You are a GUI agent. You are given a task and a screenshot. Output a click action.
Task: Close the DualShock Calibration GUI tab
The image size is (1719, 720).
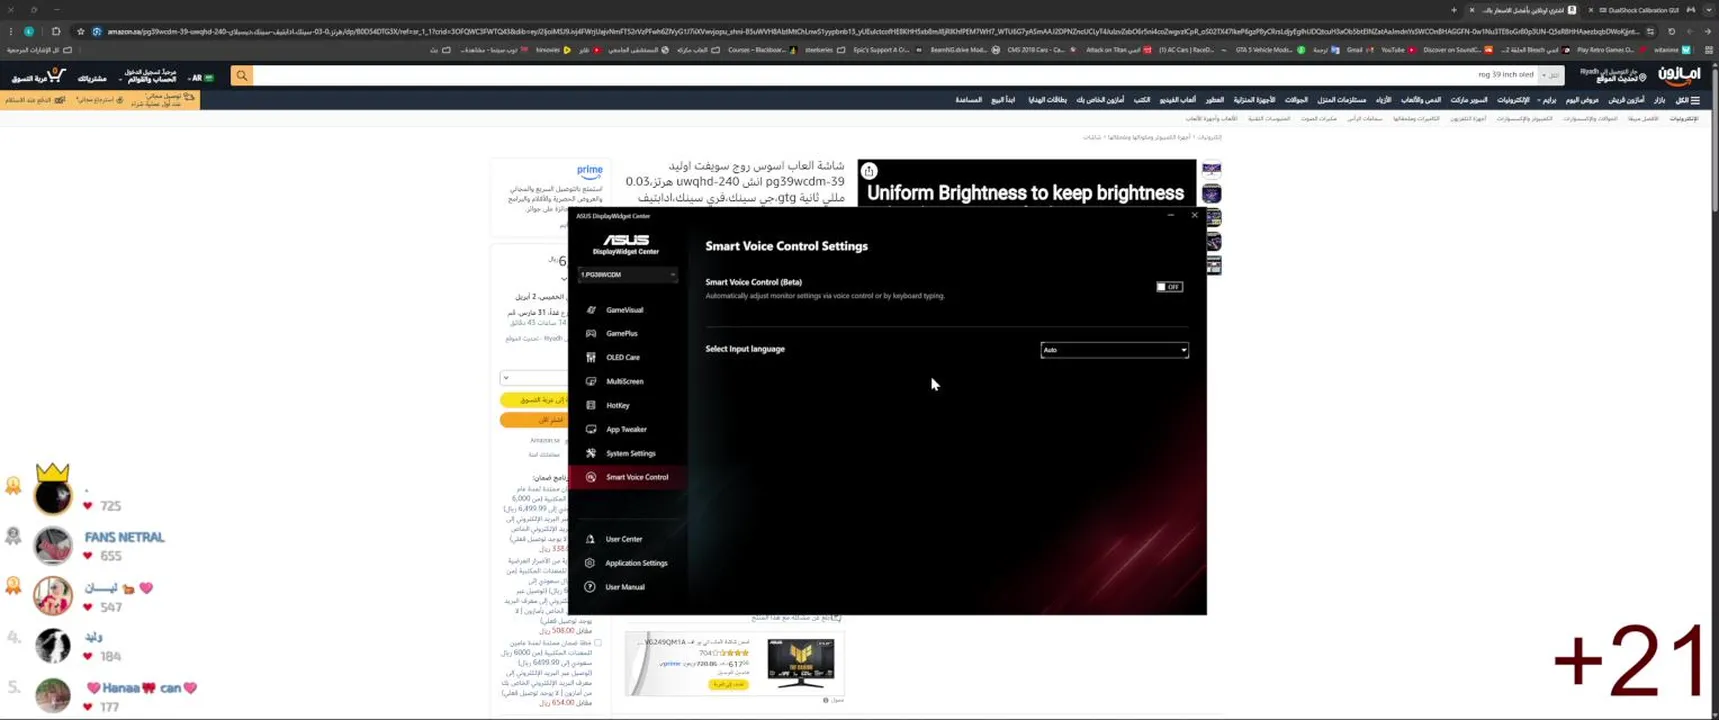(1590, 10)
